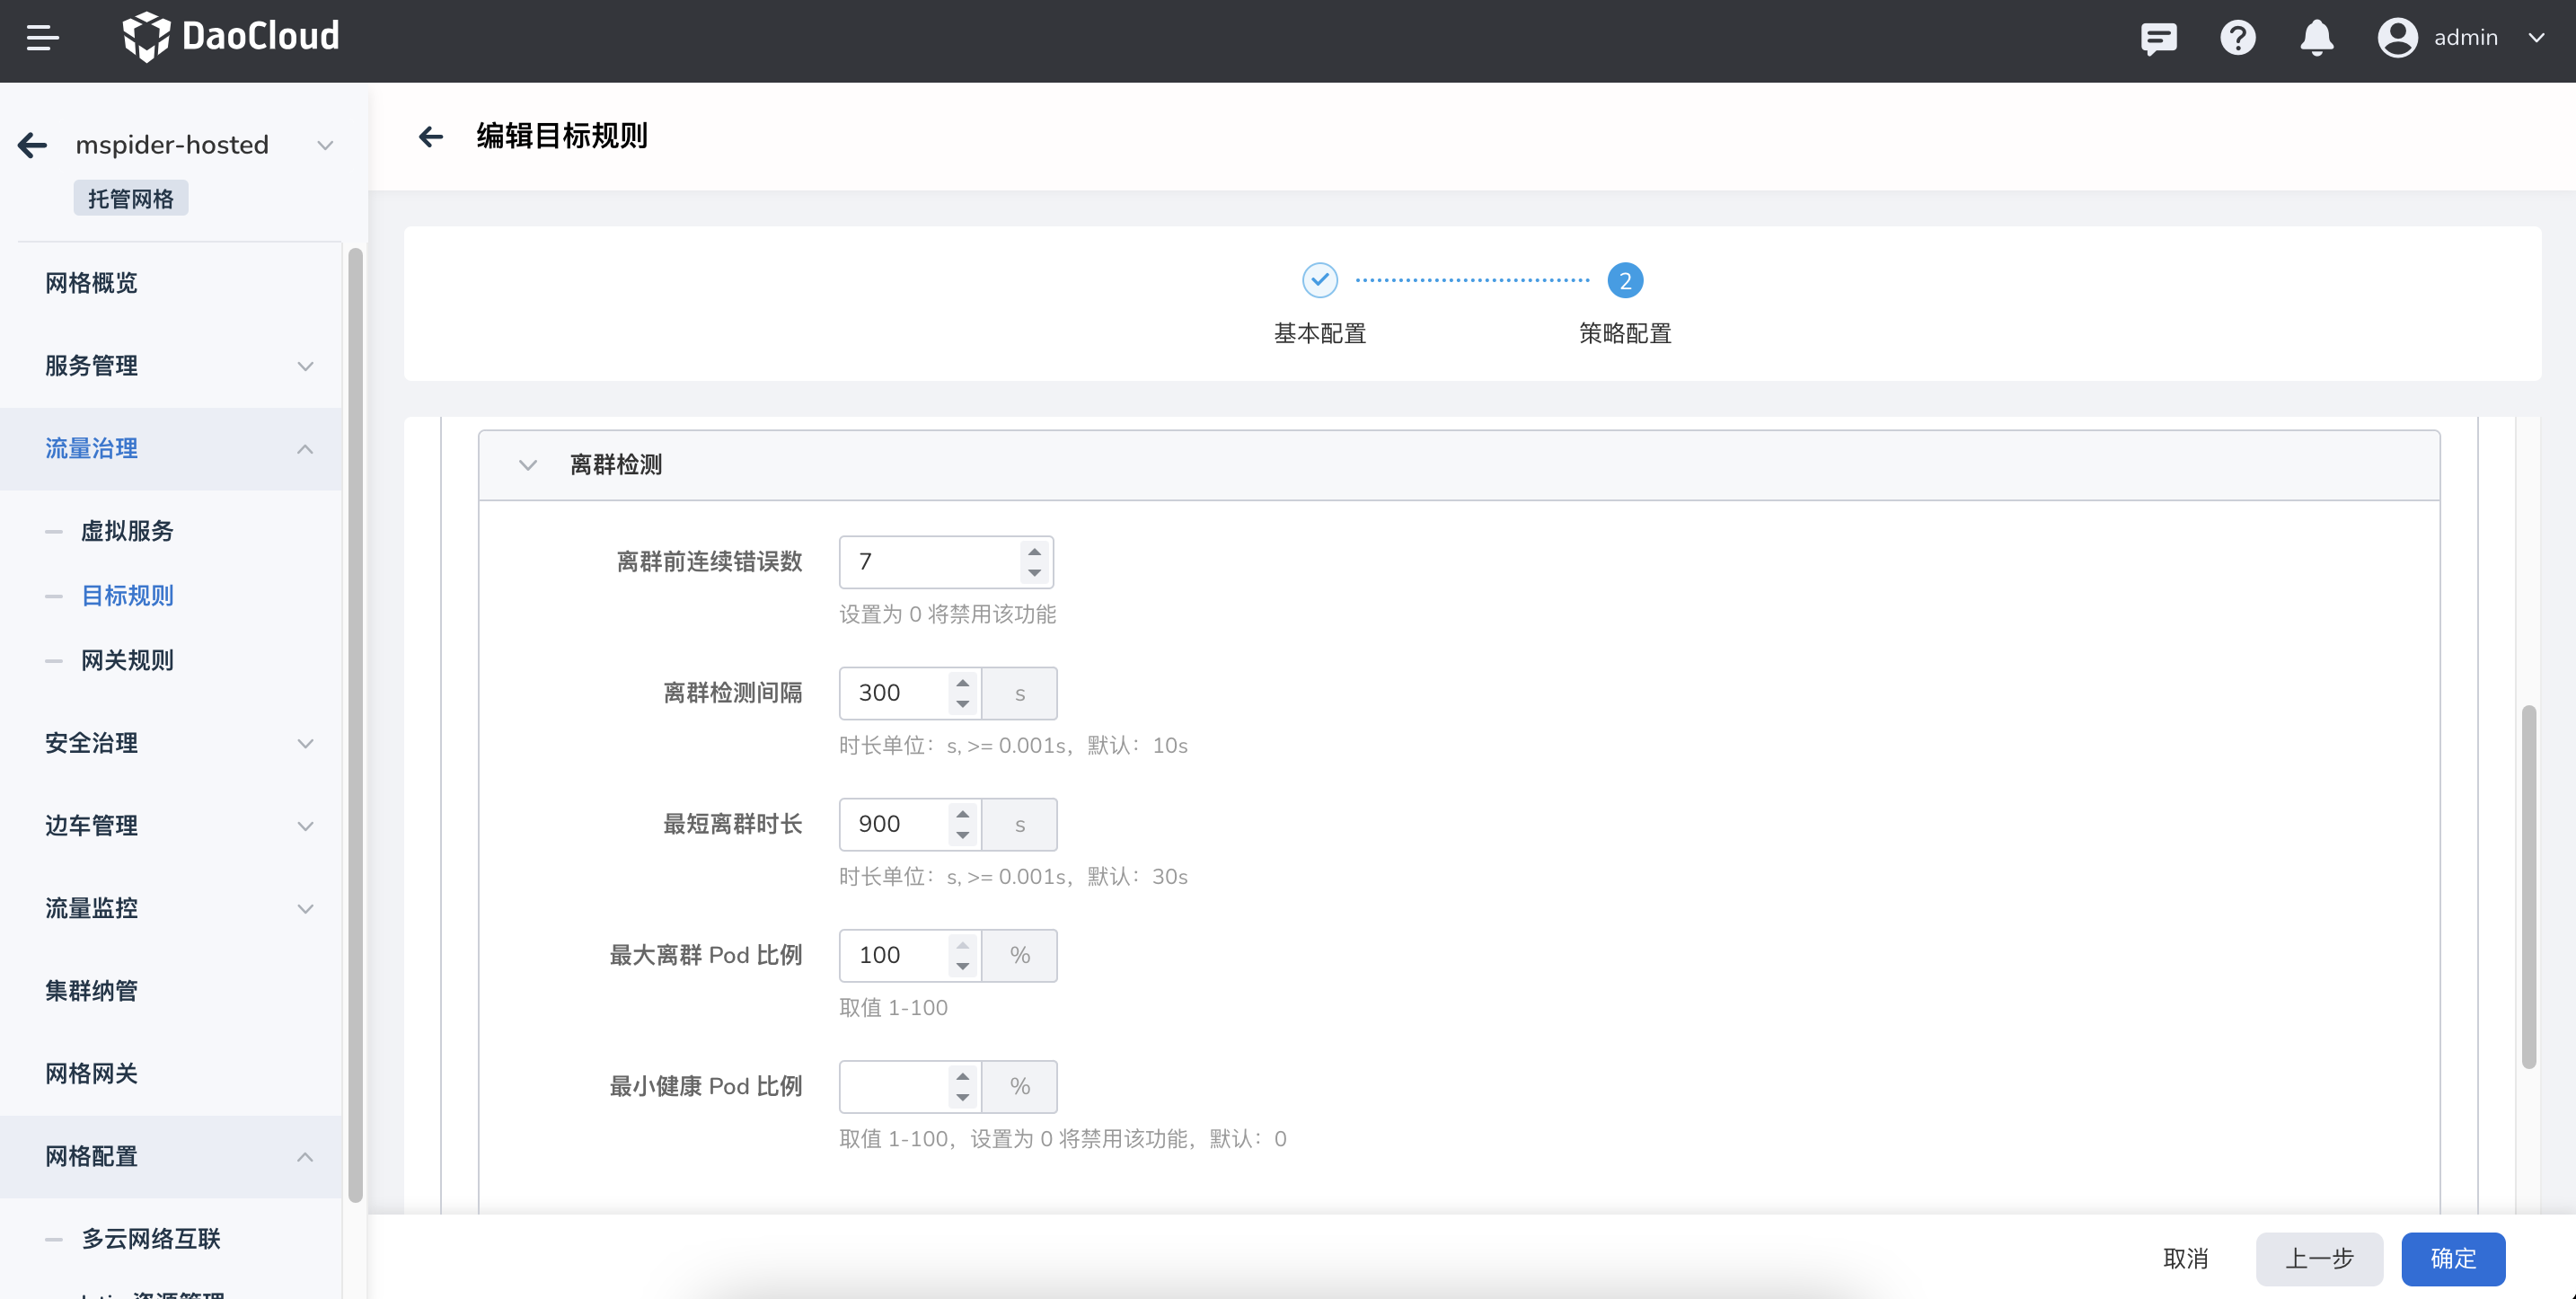The height and width of the screenshot is (1299, 2576).
Task: Click the hamburger menu icon
Action: (42, 38)
